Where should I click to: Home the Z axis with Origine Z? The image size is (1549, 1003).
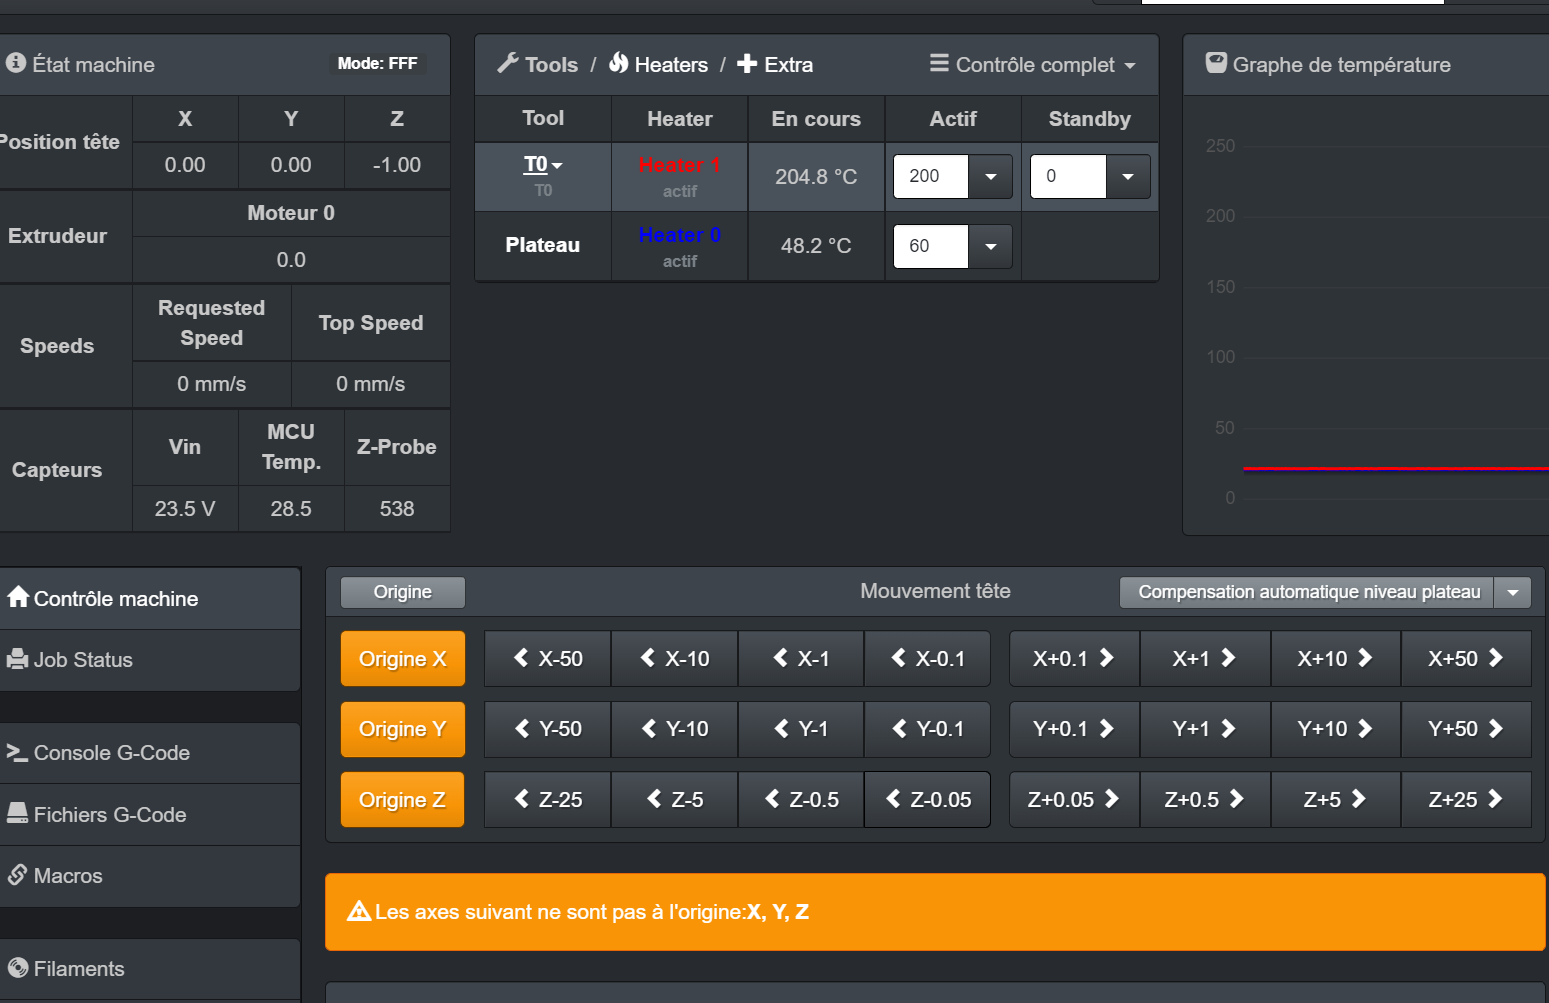click(403, 800)
